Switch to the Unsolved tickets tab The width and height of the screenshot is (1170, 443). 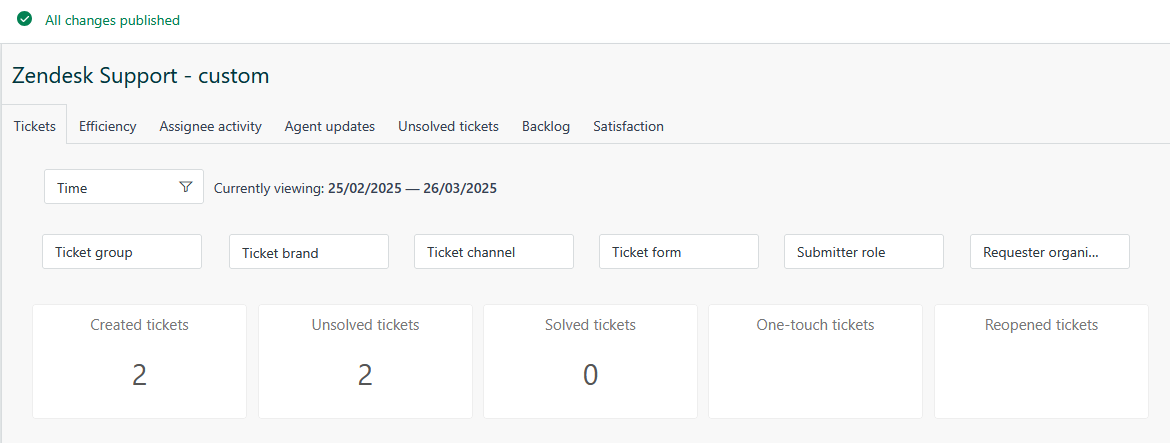(x=448, y=126)
